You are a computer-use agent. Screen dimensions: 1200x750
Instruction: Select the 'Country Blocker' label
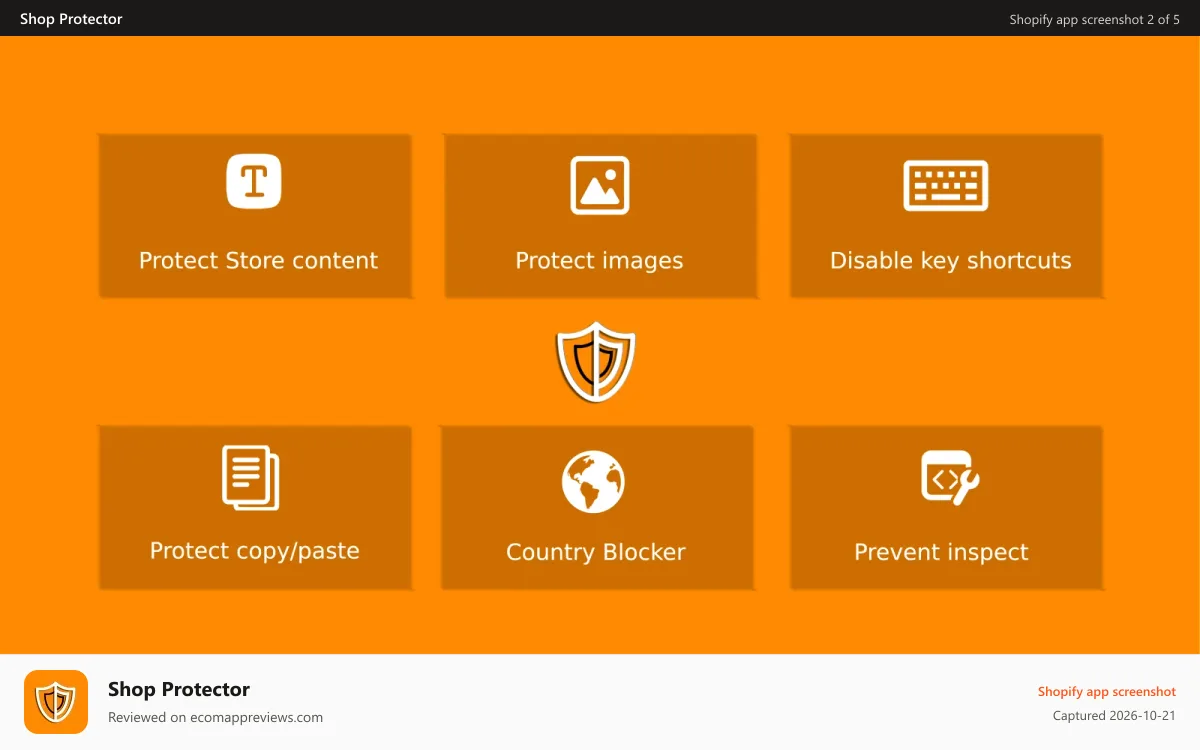click(x=596, y=552)
